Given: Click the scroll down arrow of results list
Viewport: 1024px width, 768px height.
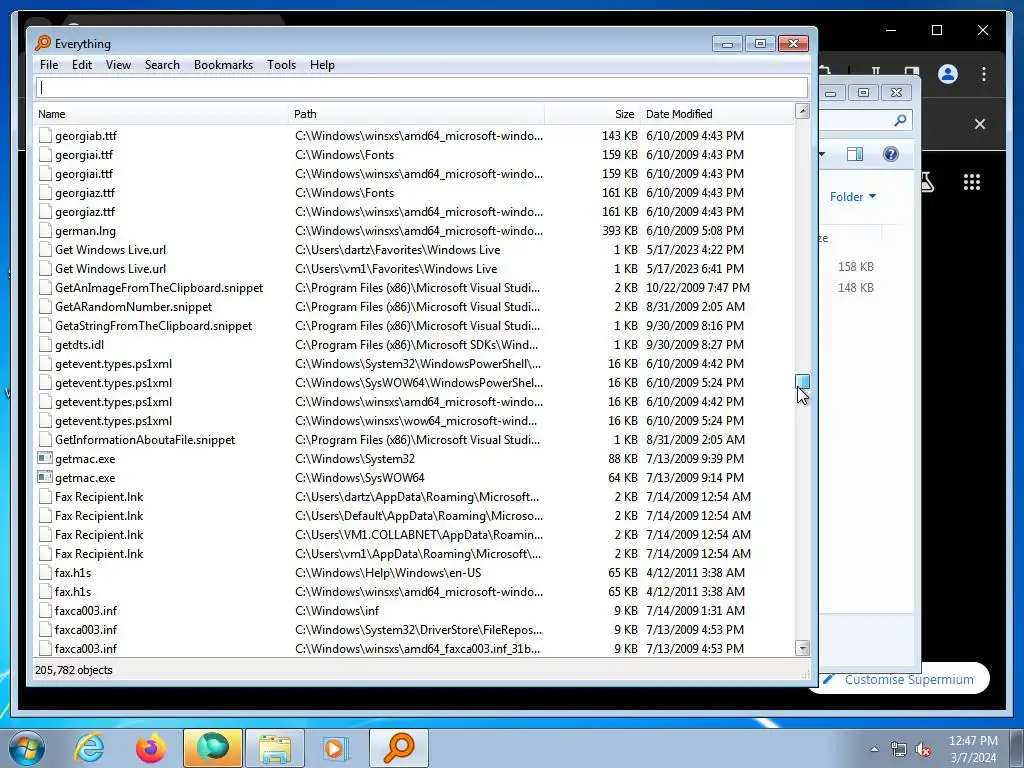Looking at the screenshot, I should click(x=803, y=648).
